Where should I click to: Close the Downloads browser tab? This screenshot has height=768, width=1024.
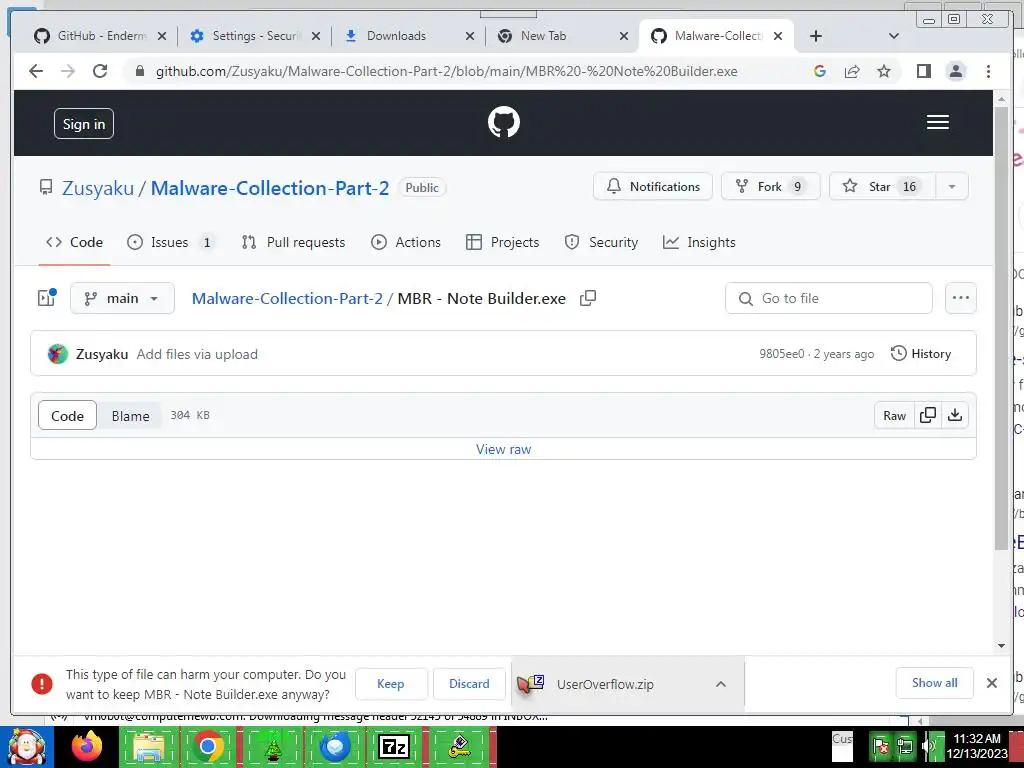pos(470,36)
